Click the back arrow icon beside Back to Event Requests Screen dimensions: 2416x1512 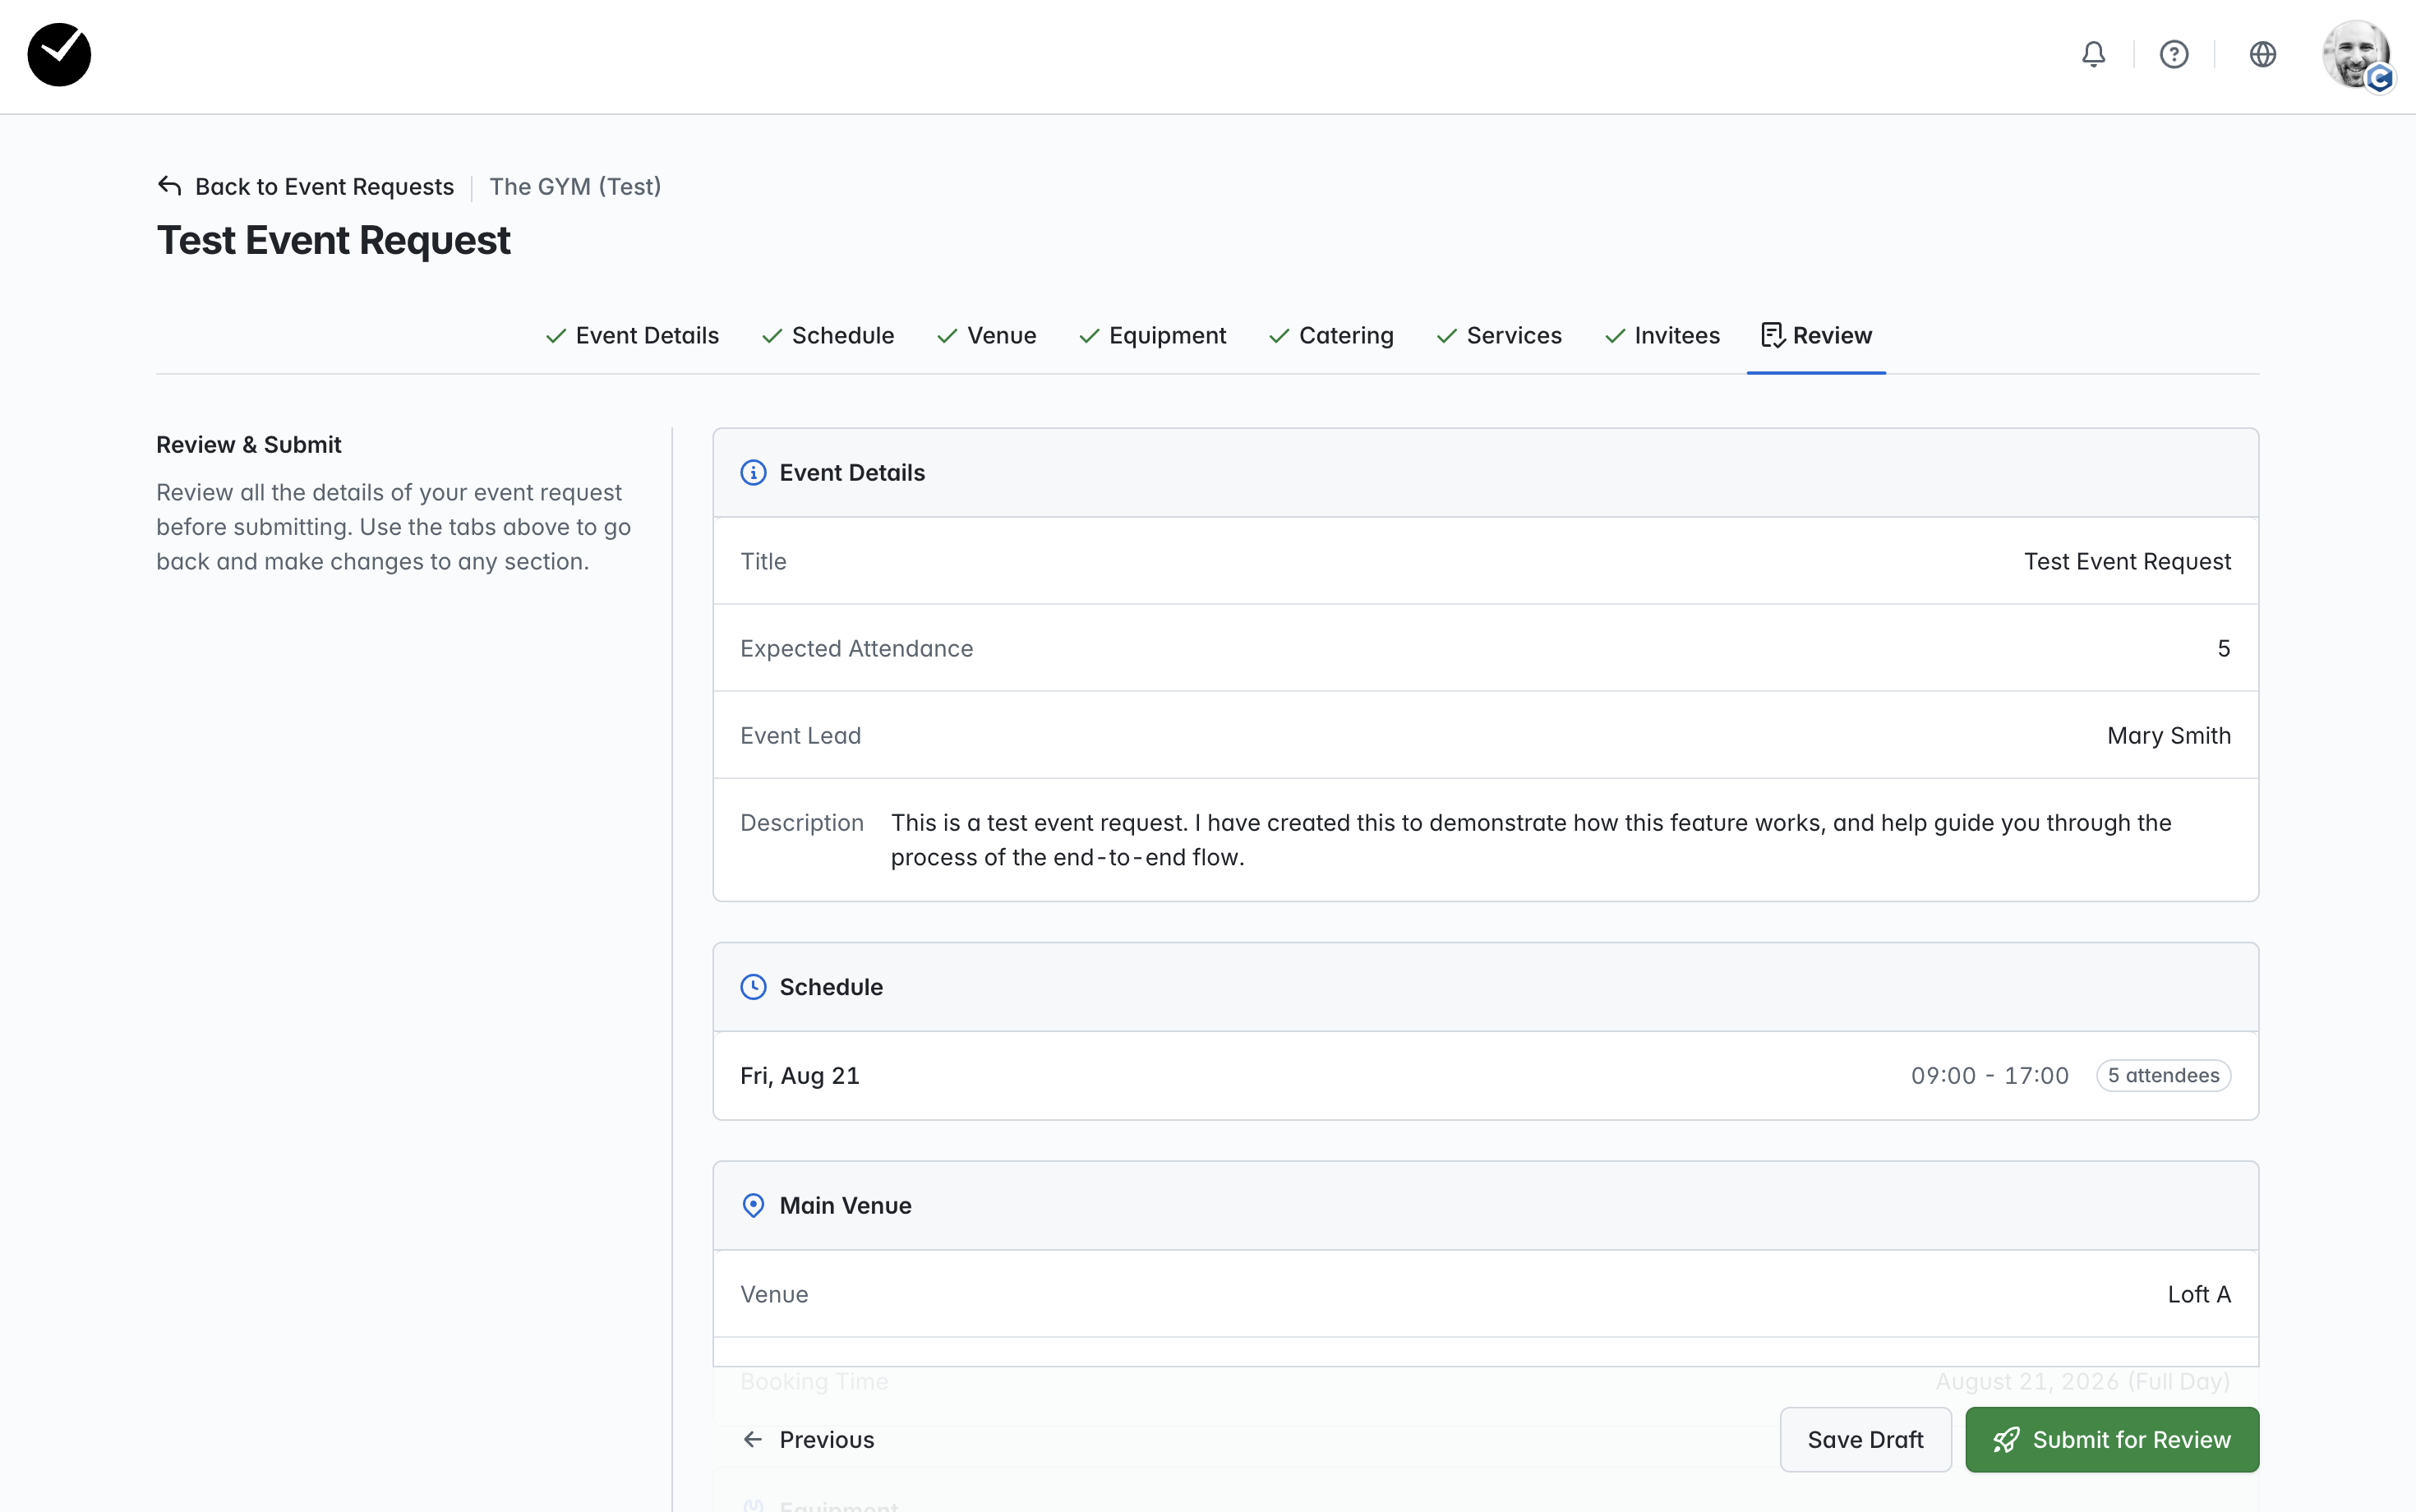[170, 186]
